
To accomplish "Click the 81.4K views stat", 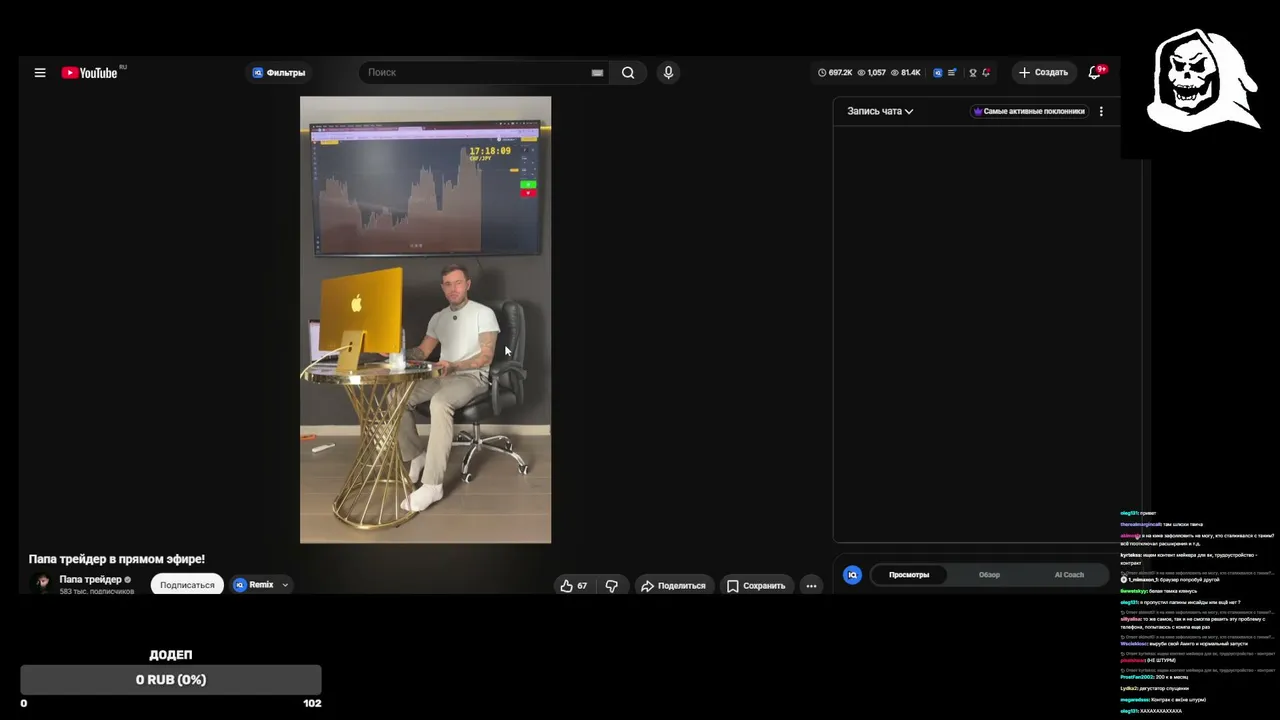I will click(x=906, y=73).
